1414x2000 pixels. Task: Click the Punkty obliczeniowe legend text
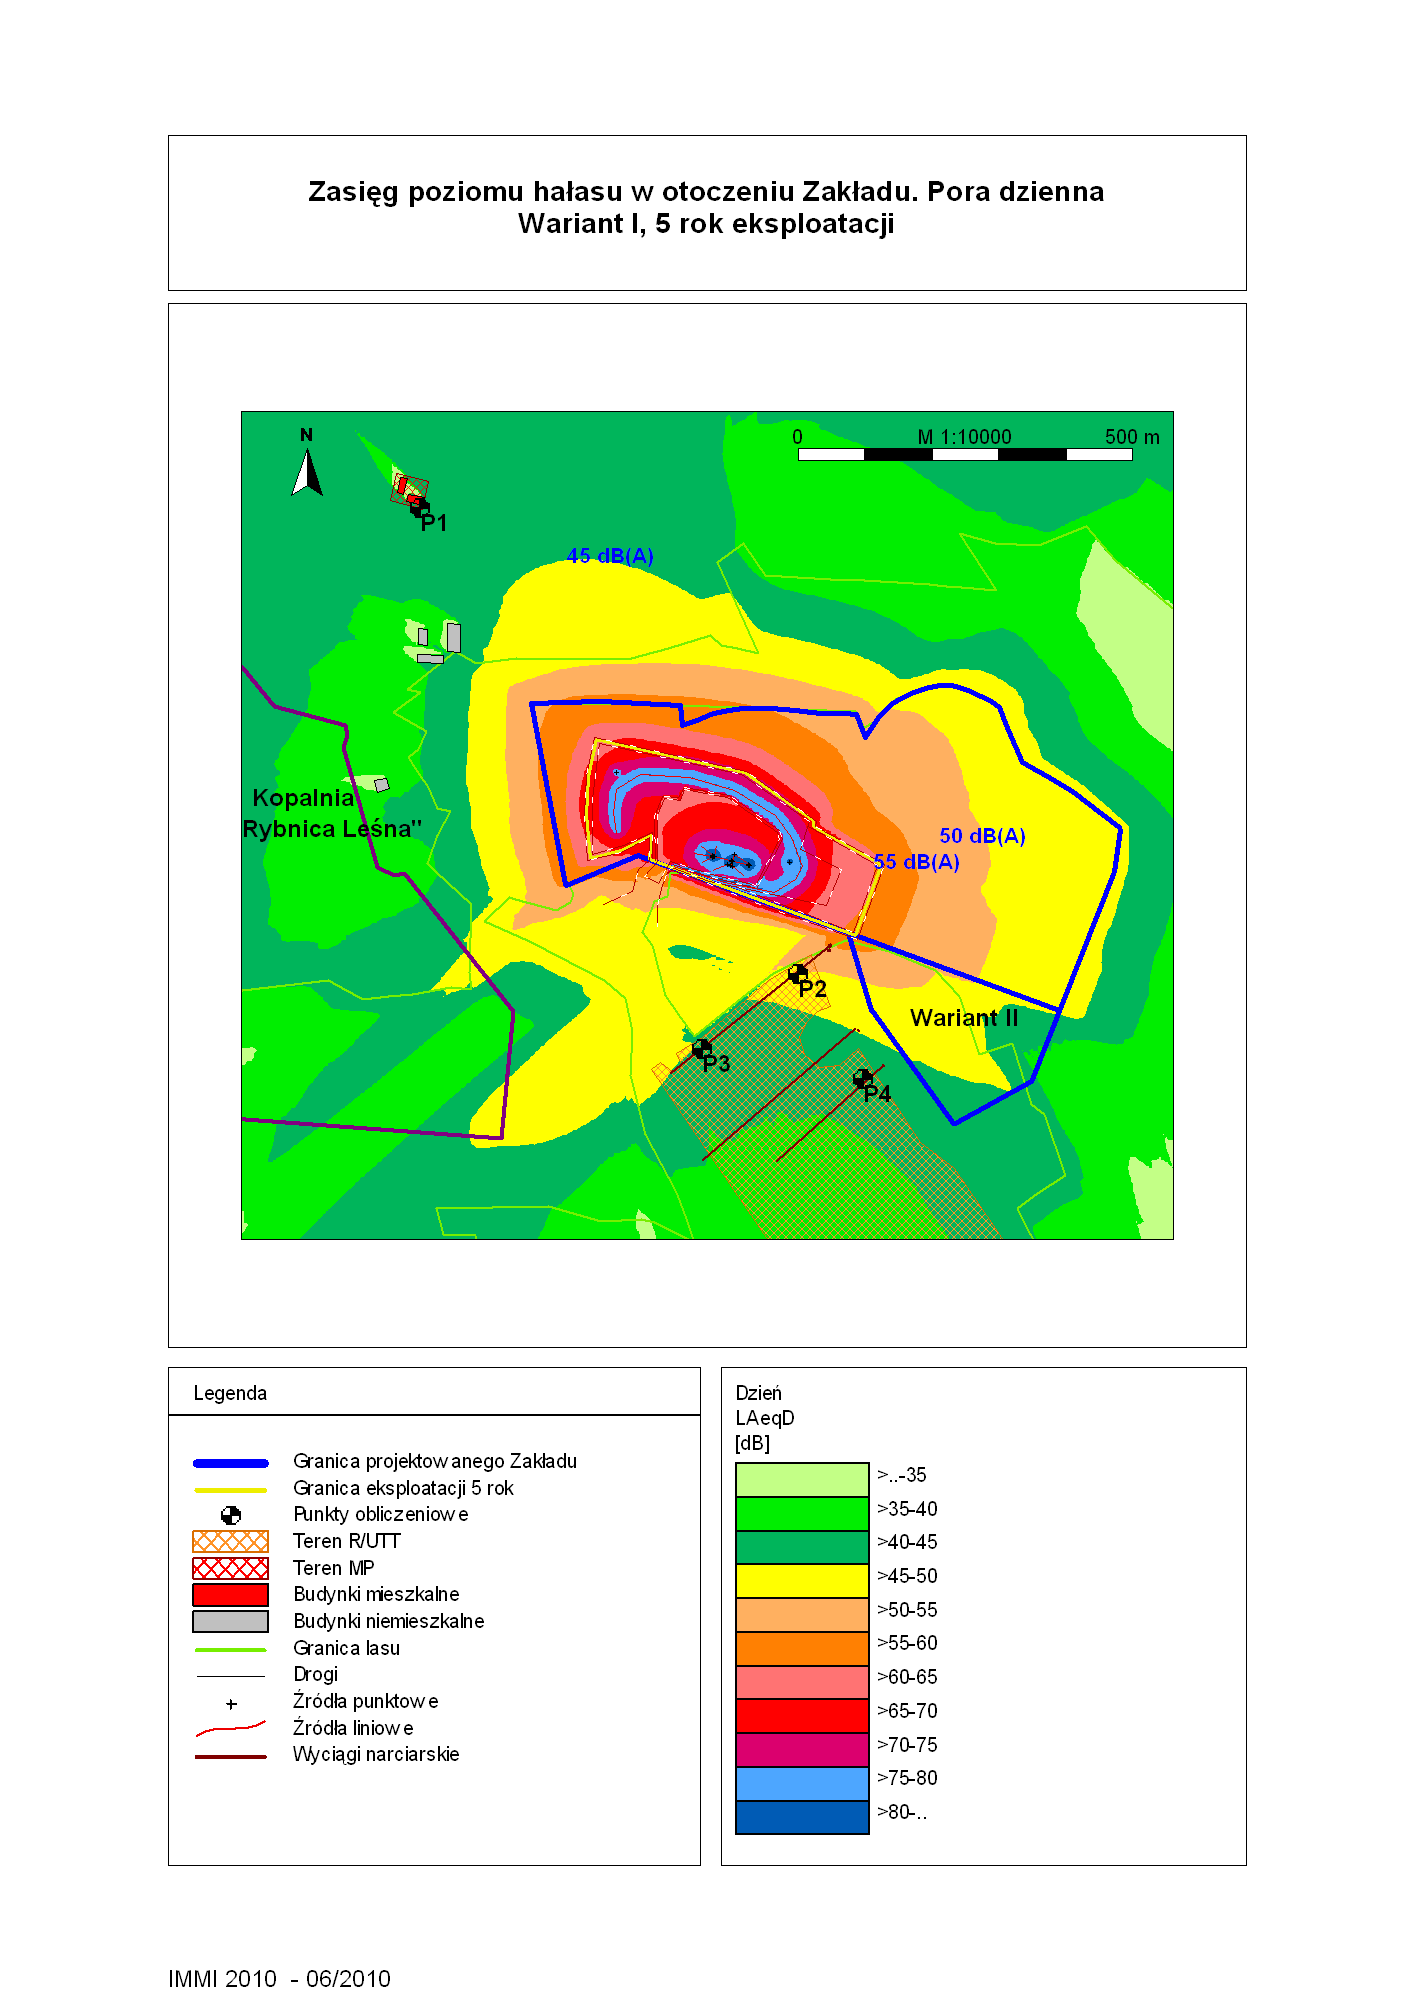(x=380, y=1514)
